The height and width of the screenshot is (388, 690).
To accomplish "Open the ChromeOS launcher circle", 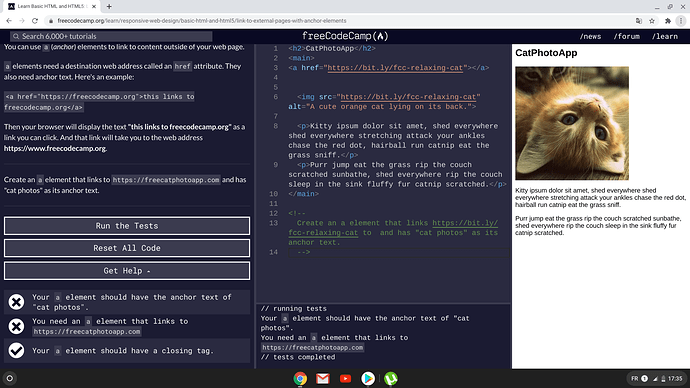I will point(10,378).
